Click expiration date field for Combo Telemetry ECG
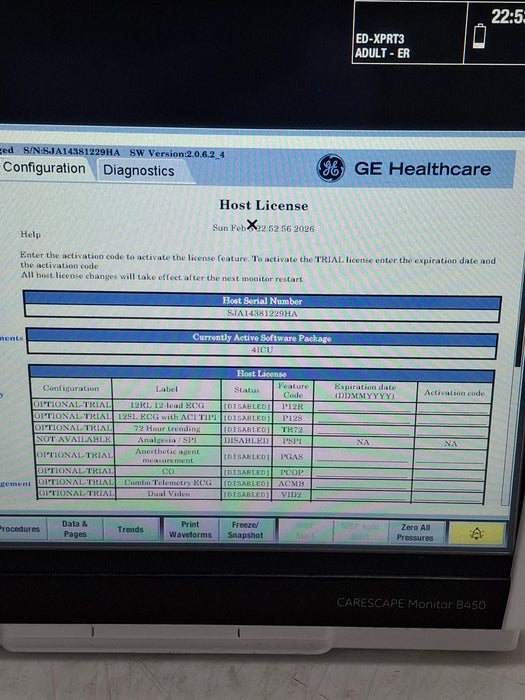The image size is (525, 700). pyautogui.click(x=362, y=483)
